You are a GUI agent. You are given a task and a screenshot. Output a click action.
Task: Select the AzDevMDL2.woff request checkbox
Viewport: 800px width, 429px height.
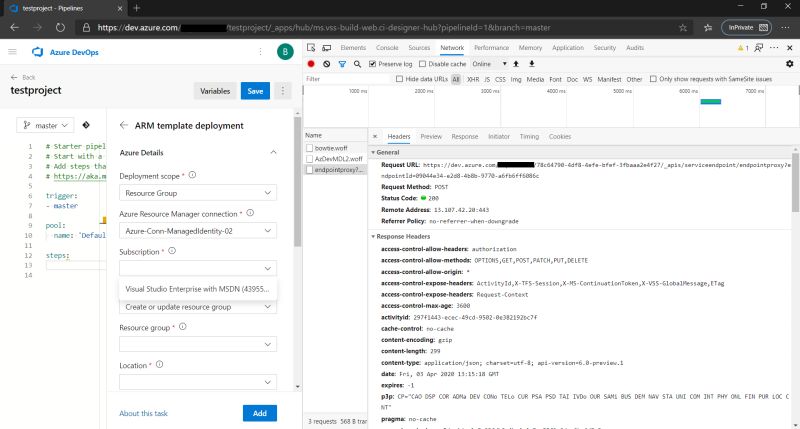[x=309, y=159]
